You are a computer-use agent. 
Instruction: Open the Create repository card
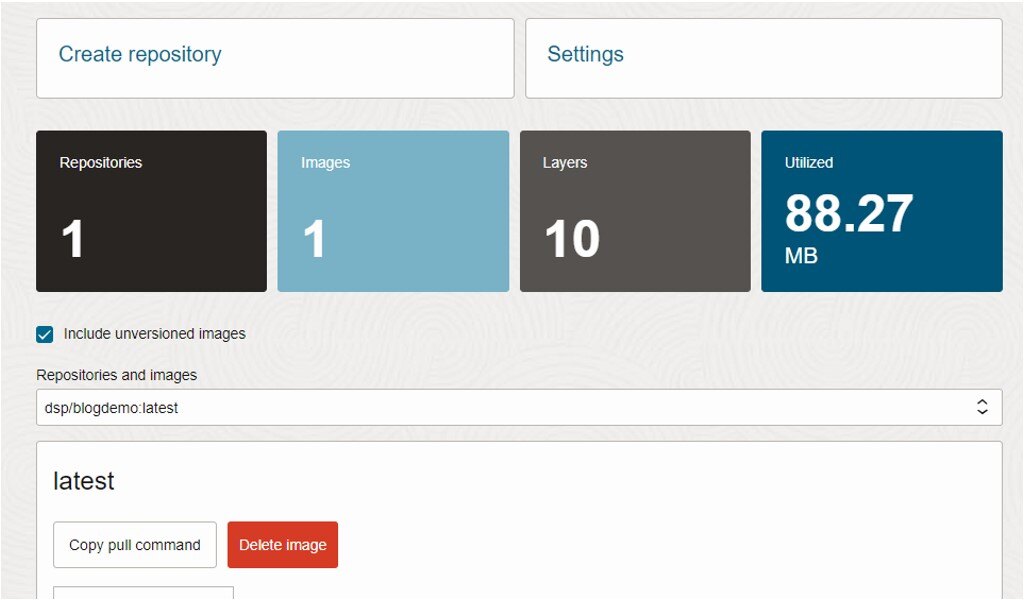pyautogui.click(x=274, y=57)
